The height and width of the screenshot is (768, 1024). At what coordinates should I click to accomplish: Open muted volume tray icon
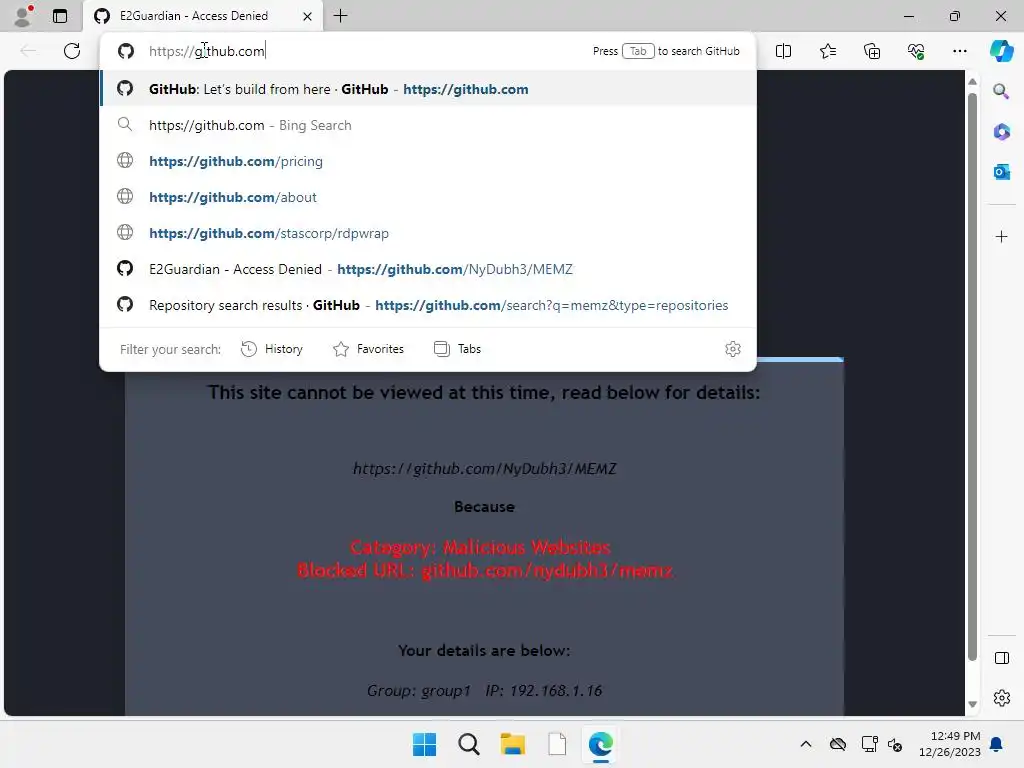click(895, 744)
